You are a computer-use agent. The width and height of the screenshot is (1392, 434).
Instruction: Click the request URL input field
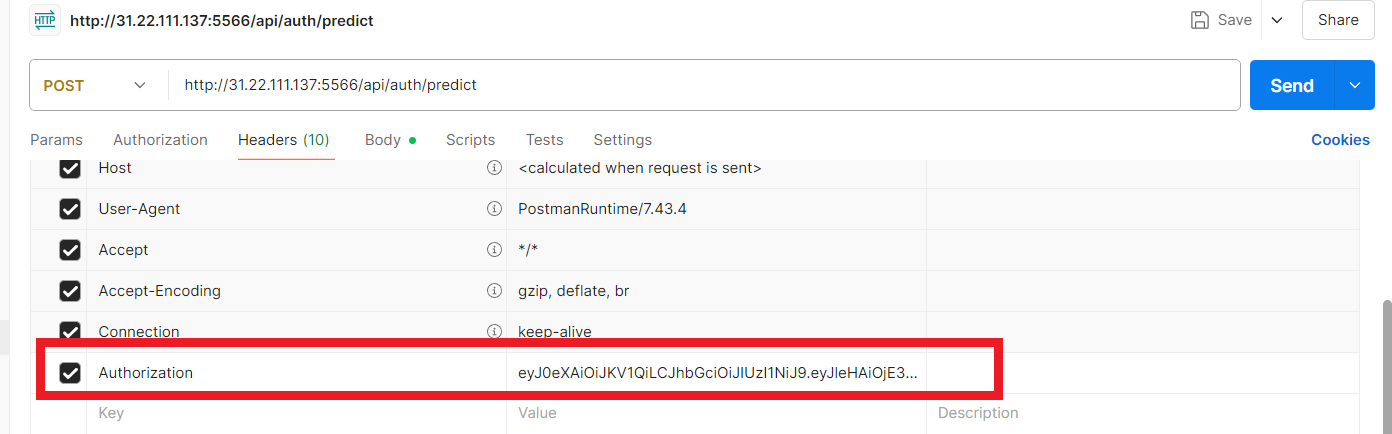tap(700, 86)
